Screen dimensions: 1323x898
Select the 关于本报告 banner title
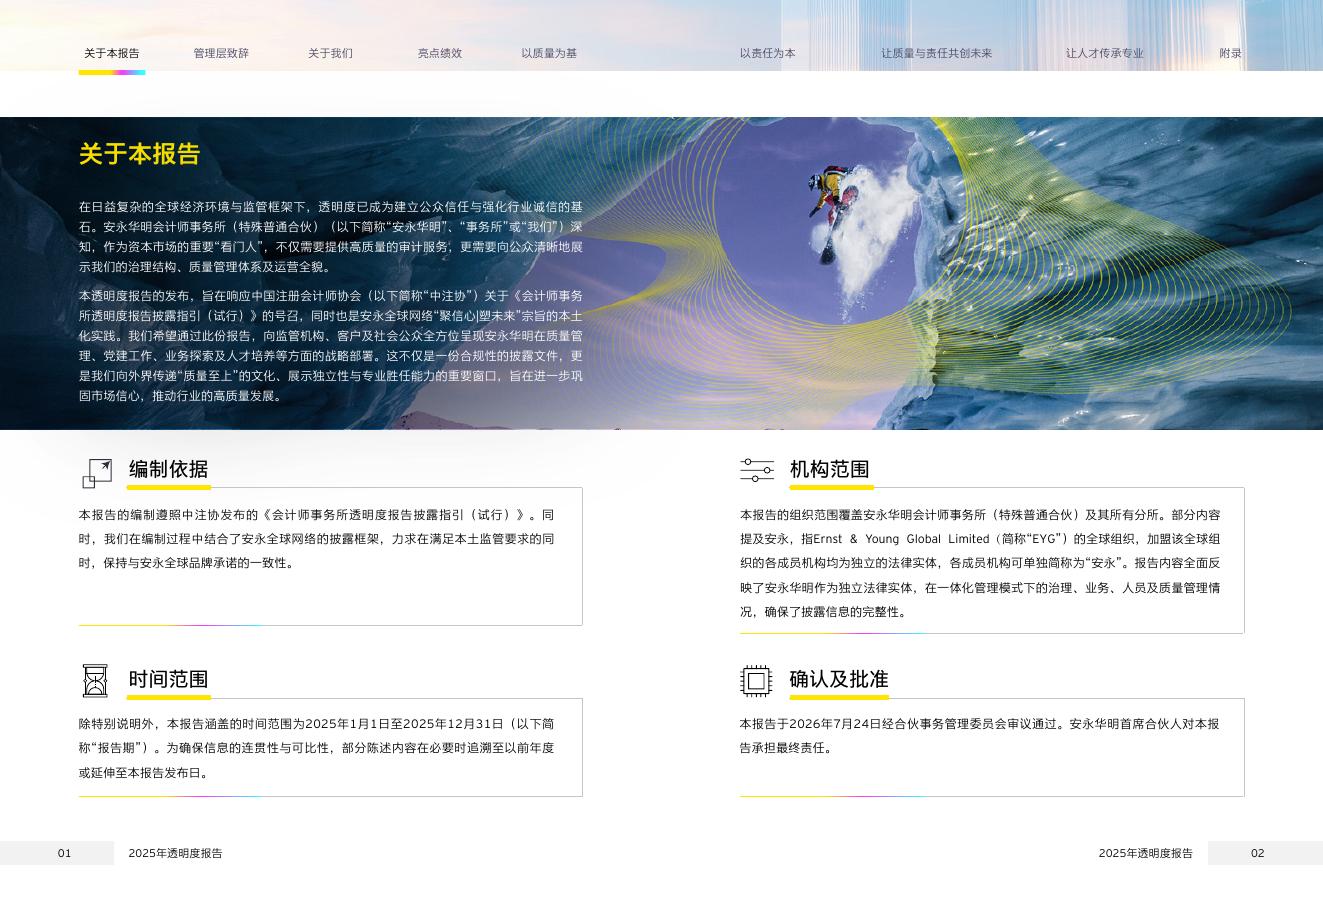(x=140, y=154)
